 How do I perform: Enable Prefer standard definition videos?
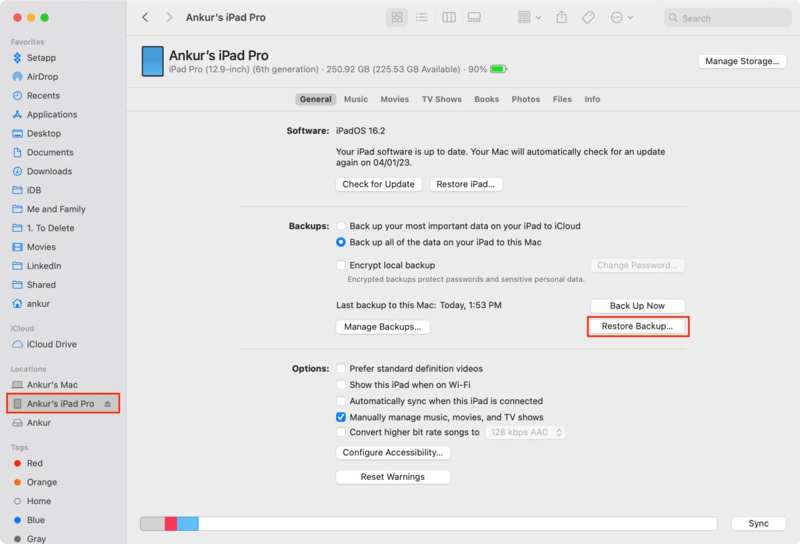click(x=341, y=368)
